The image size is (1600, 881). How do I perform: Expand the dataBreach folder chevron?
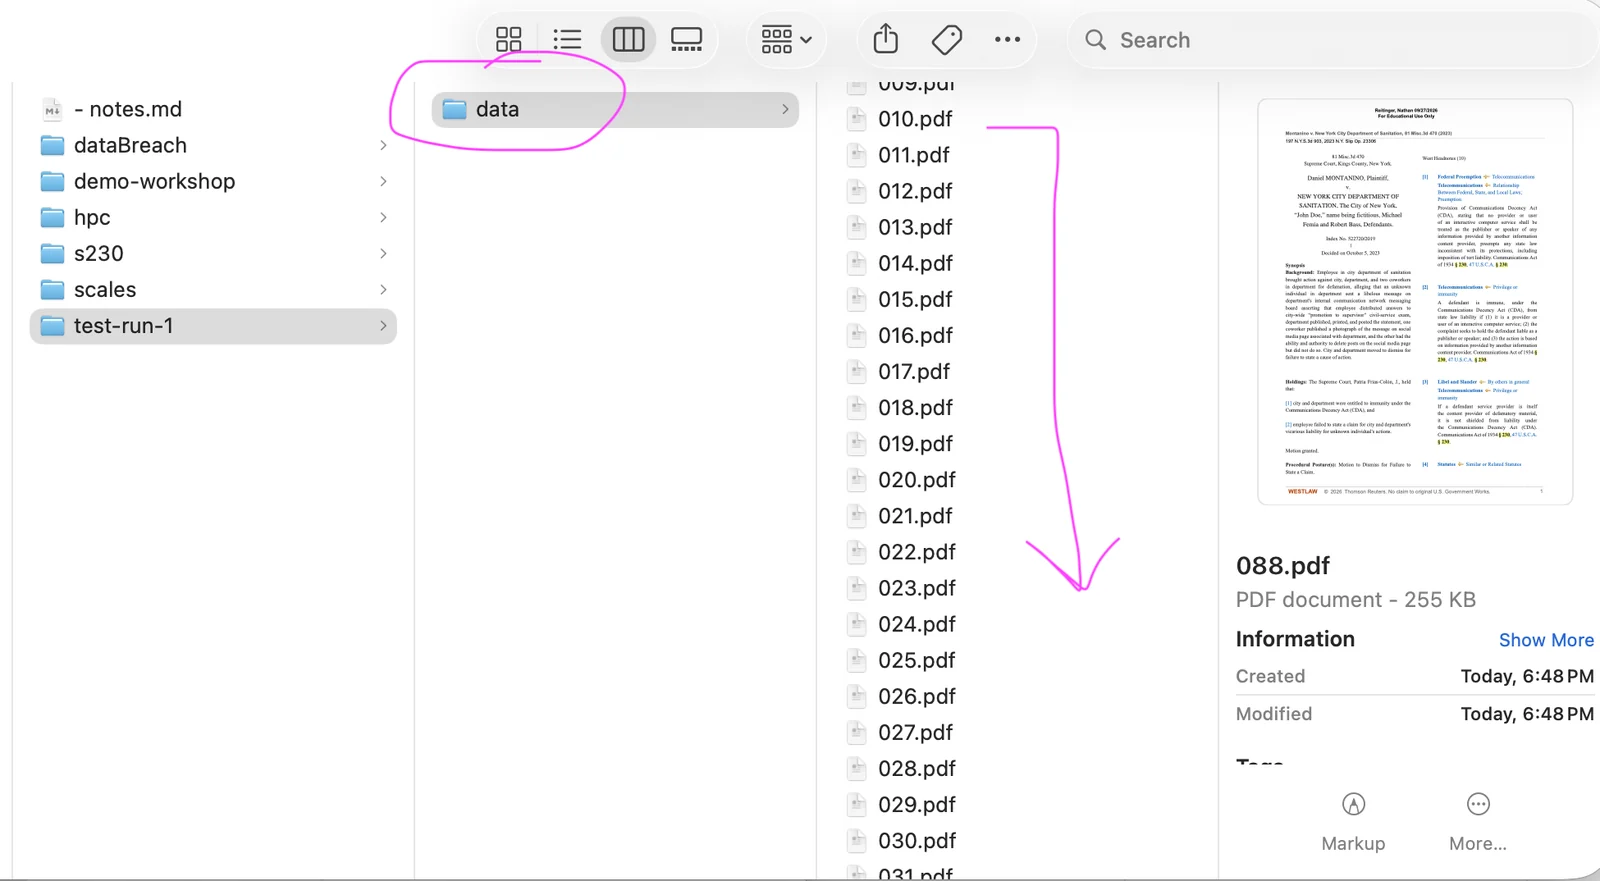[x=383, y=145]
